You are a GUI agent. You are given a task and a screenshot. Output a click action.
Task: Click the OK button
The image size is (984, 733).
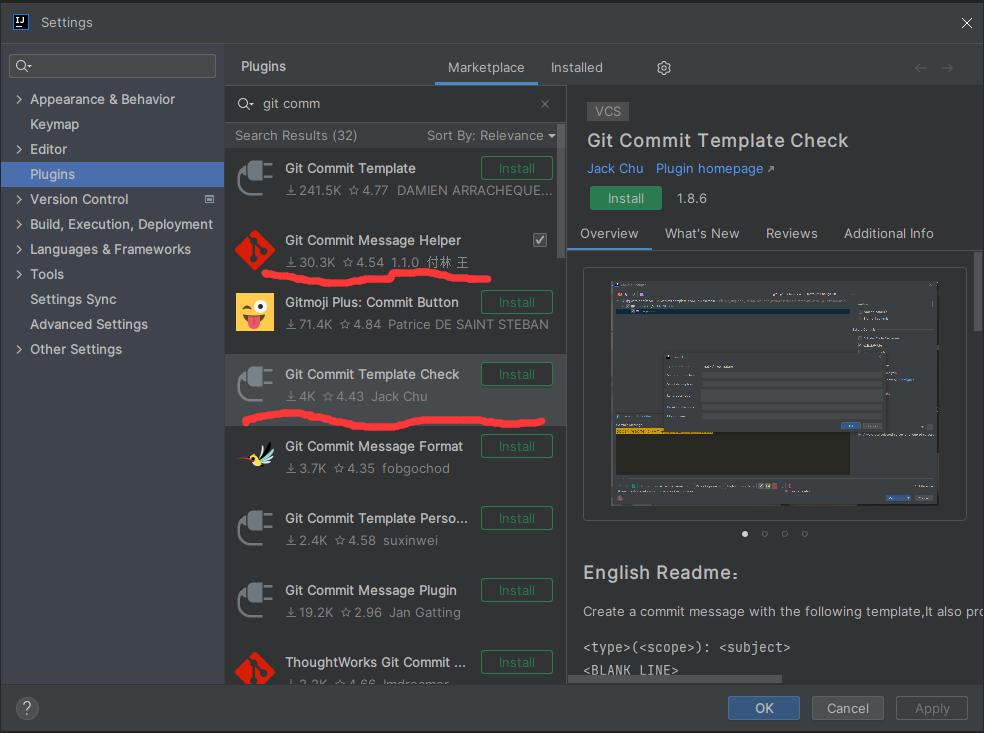pos(764,709)
